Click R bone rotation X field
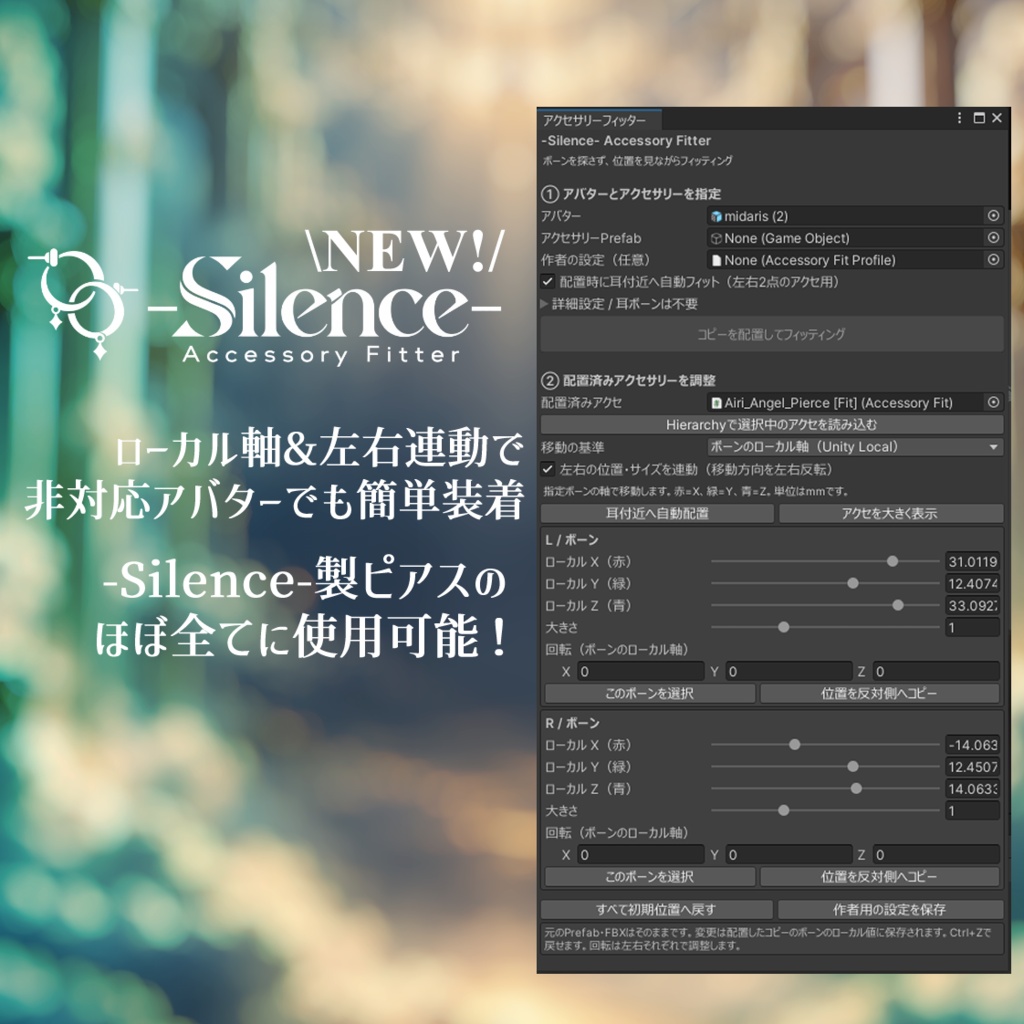The image size is (1024, 1024). [640, 855]
